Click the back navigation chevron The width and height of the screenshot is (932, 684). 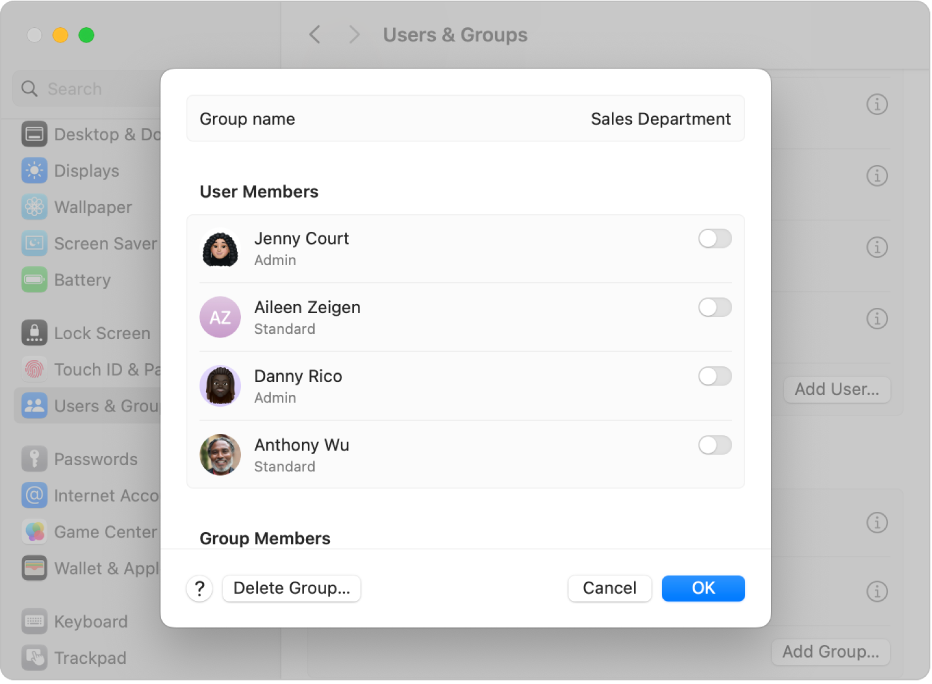click(x=315, y=34)
